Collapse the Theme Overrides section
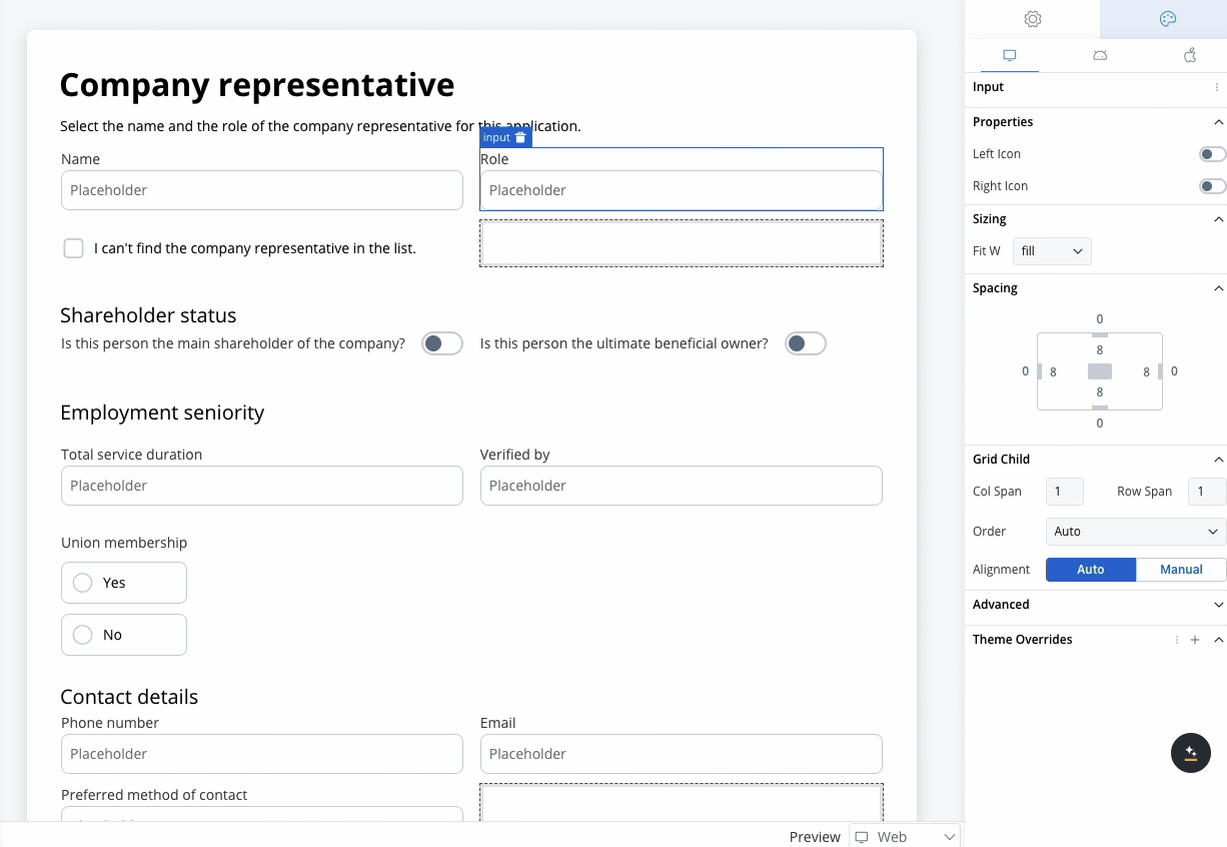 [1218, 640]
